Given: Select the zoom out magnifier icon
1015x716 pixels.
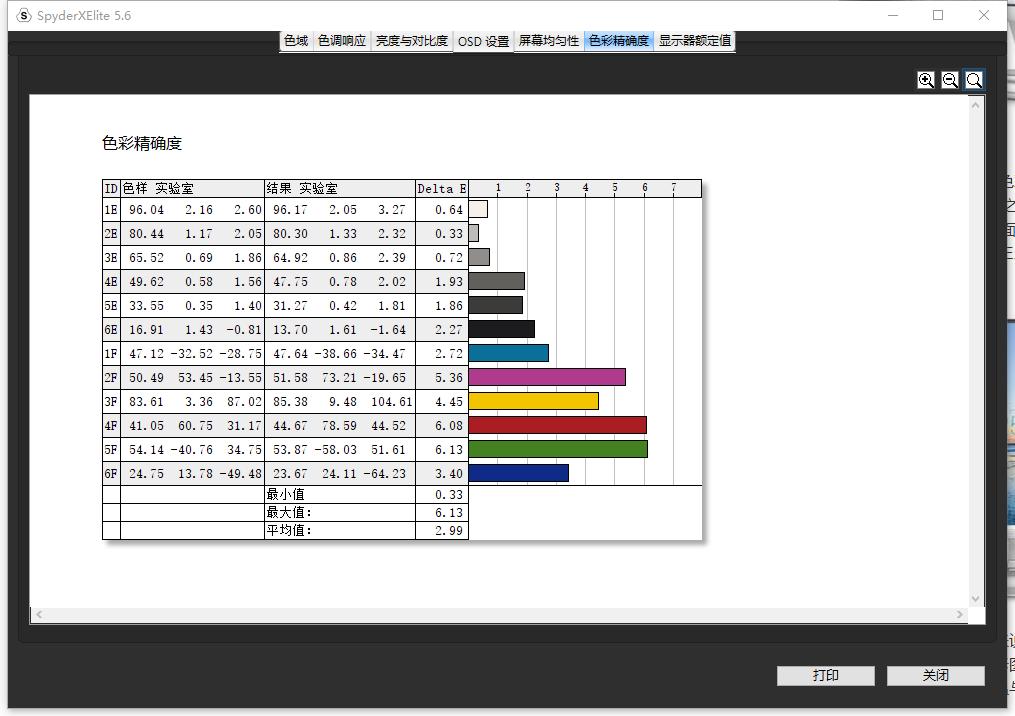Looking at the screenshot, I should click(949, 80).
